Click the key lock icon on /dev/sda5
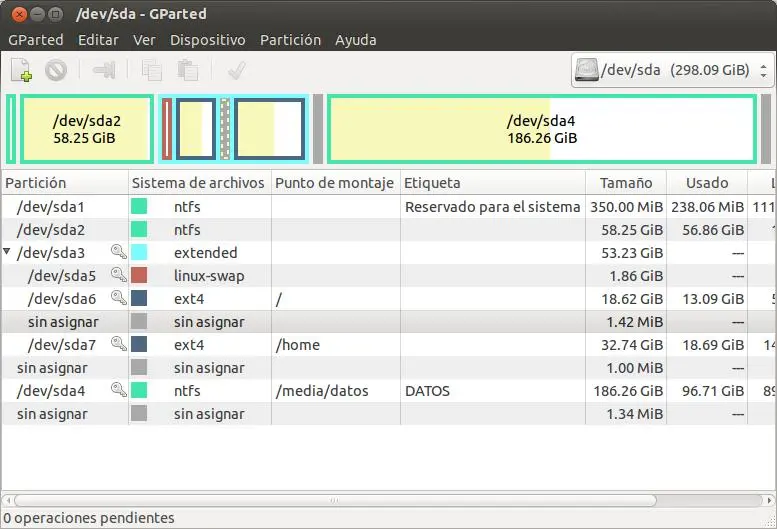Viewport: 777px width, 529px height. point(118,275)
